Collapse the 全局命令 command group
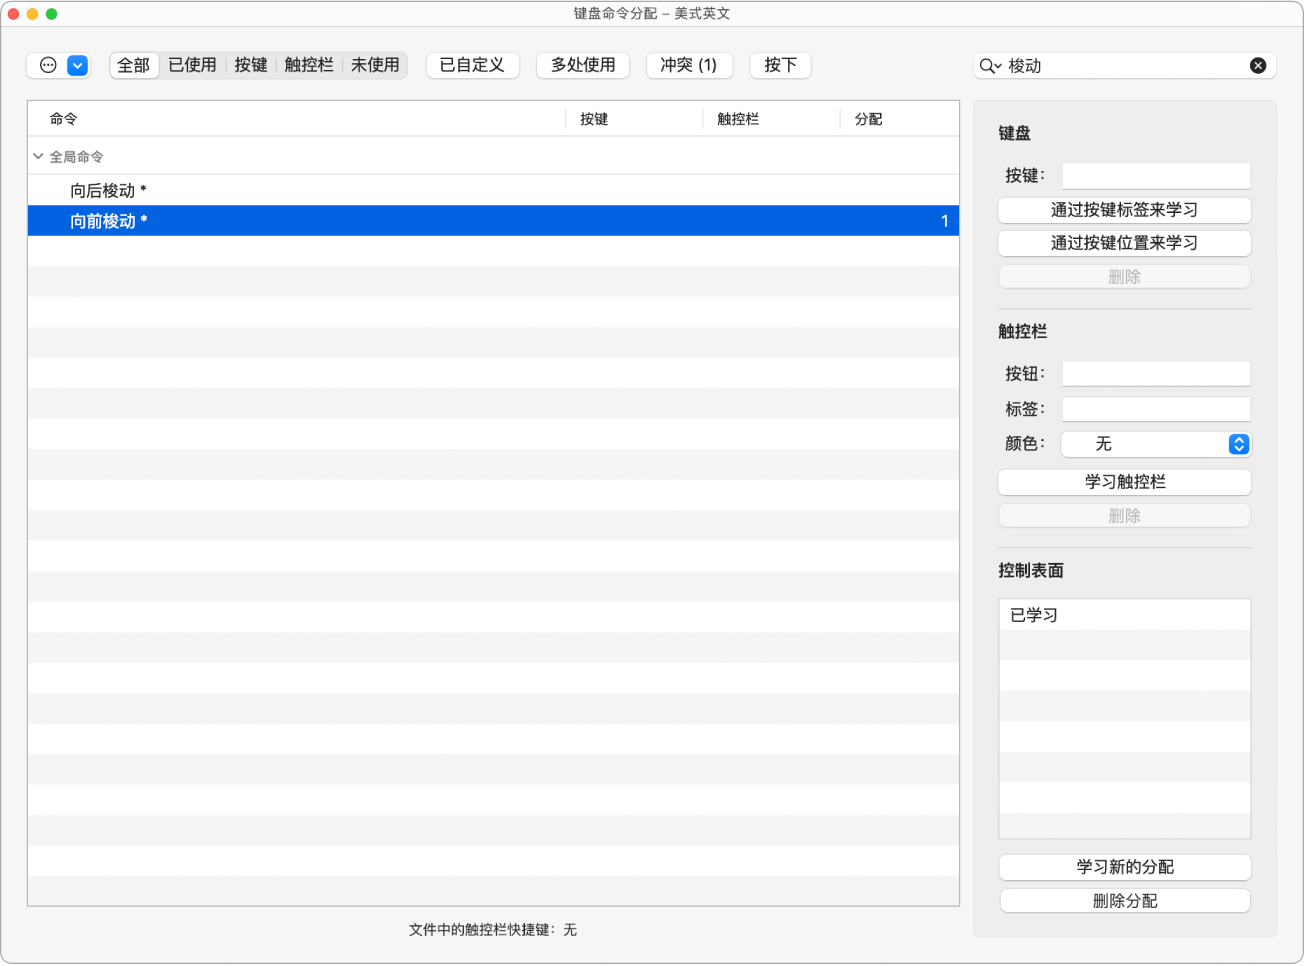 (x=37, y=155)
